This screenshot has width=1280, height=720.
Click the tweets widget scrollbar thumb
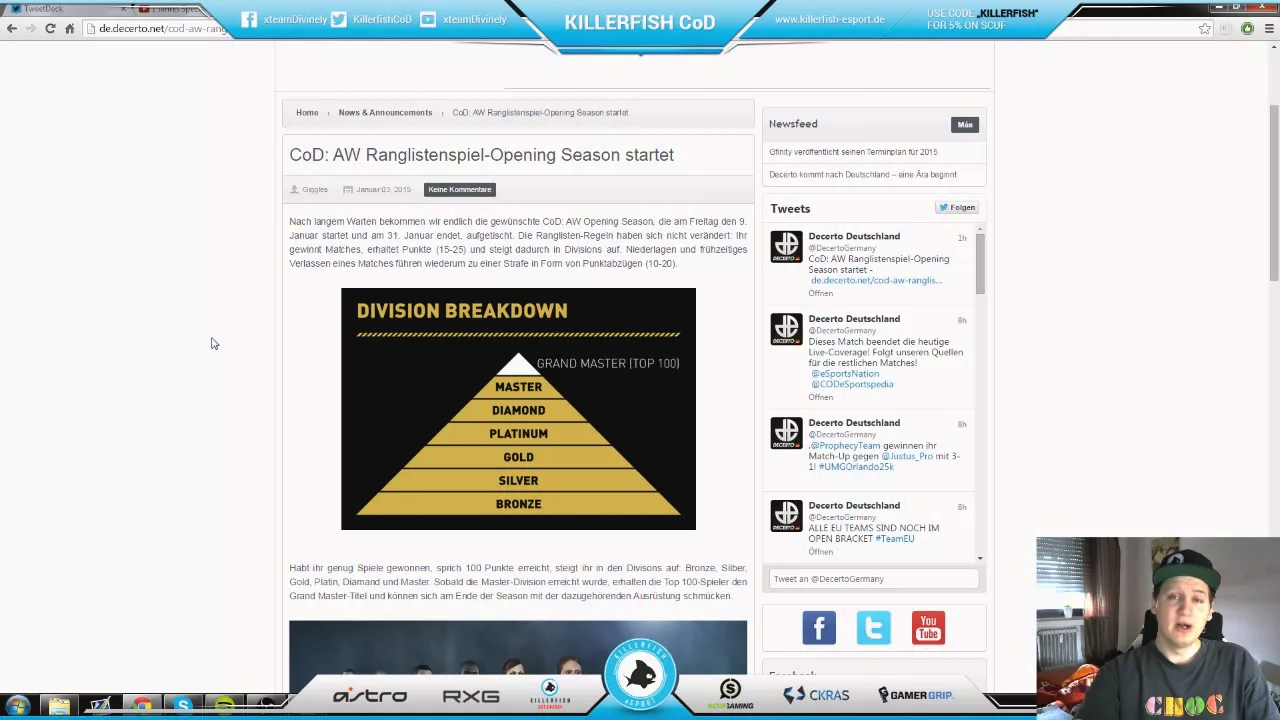pyautogui.click(x=980, y=264)
